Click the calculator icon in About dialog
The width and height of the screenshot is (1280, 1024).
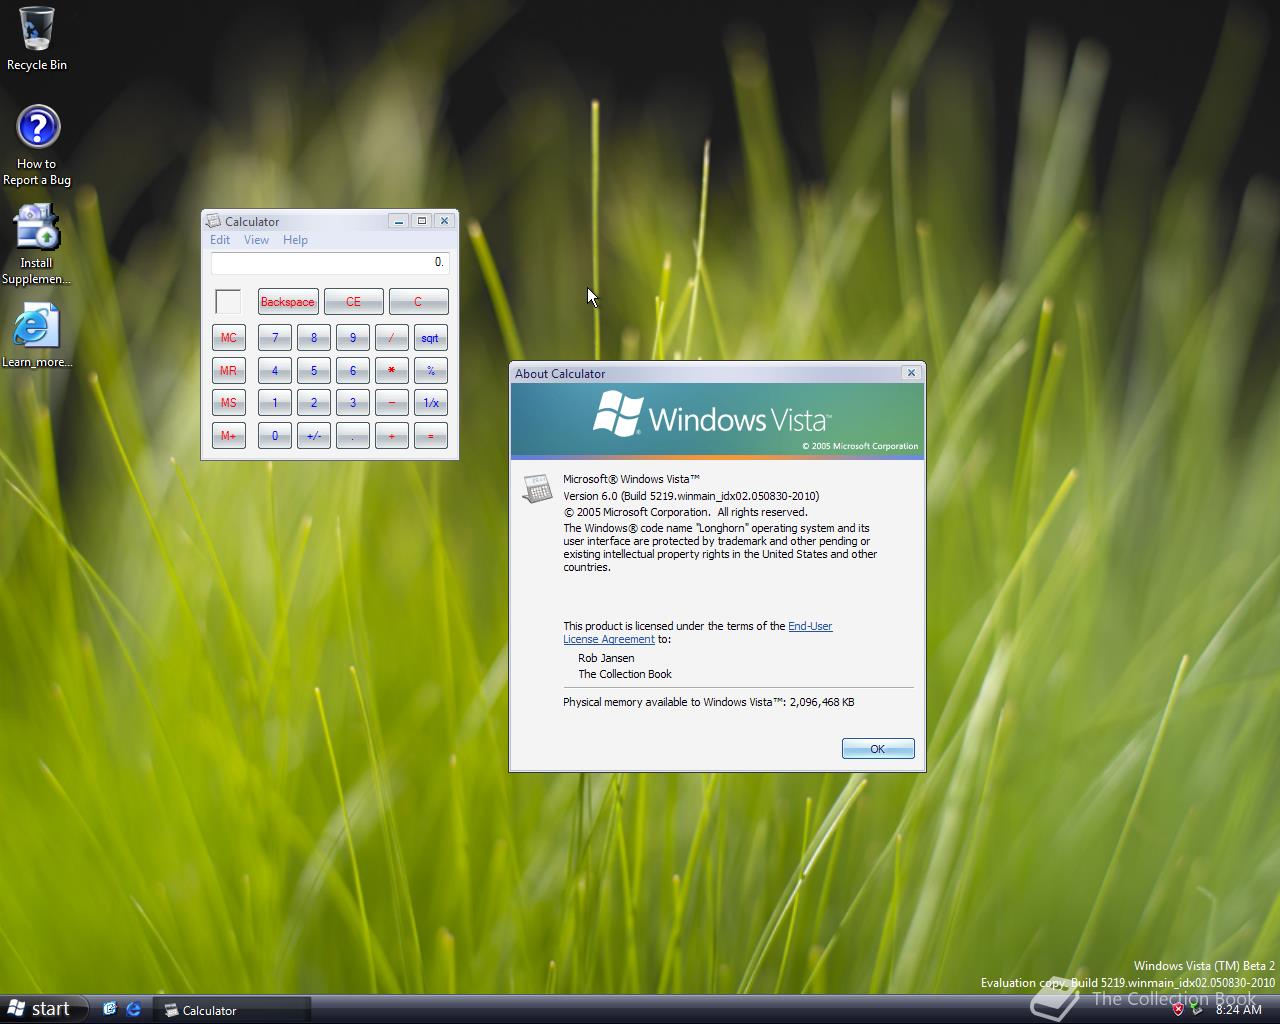pyautogui.click(x=538, y=488)
